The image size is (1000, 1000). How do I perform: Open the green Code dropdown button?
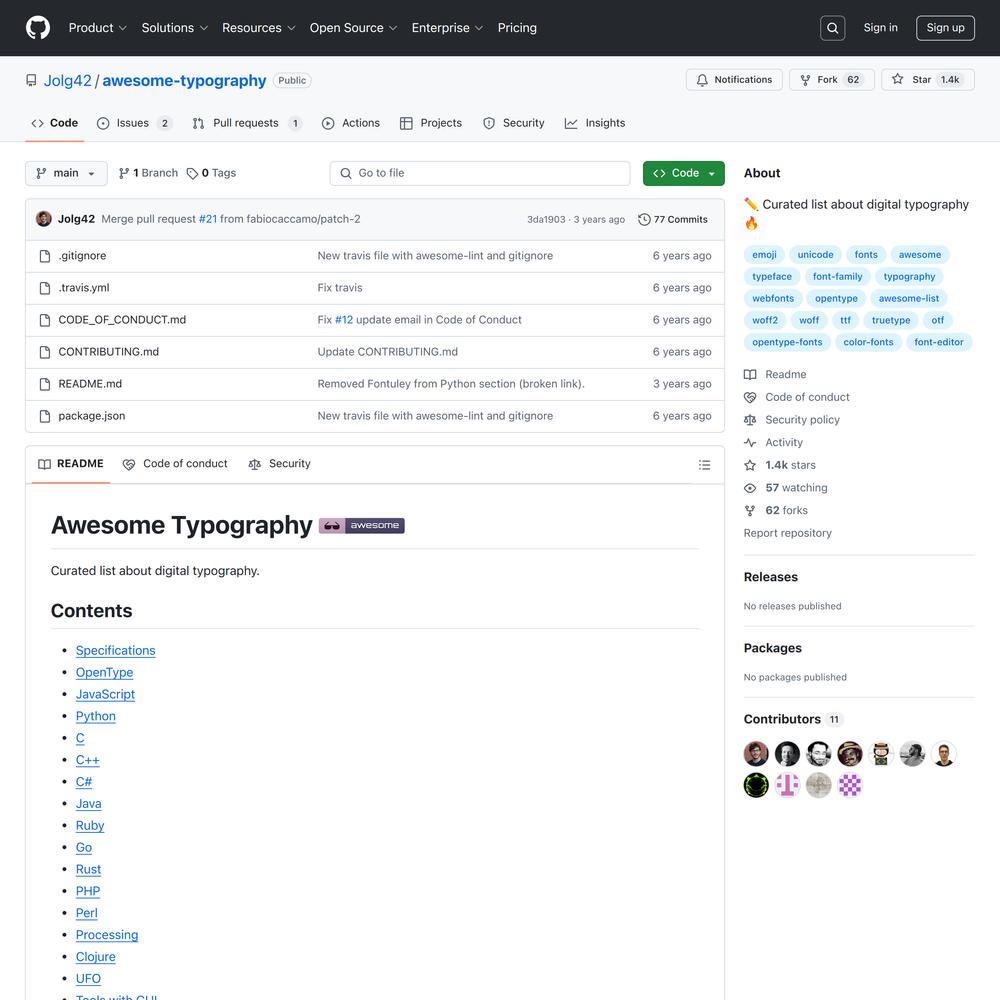point(684,173)
